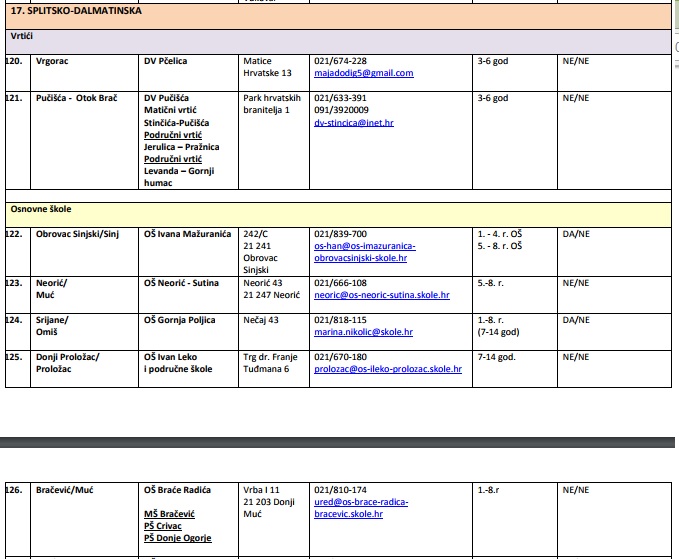Screen dimensions: 679x559
Task: Select phone number 021/818-115
Action: (x=340, y=320)
